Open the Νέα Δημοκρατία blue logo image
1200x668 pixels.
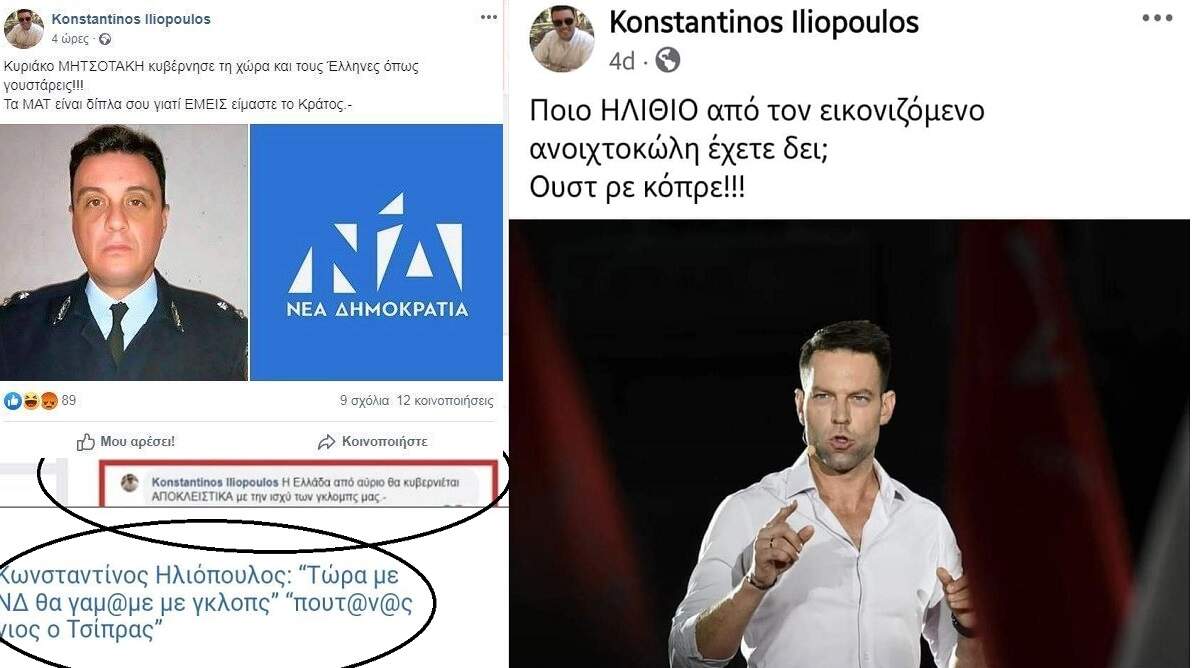click(x=376, y=252)
